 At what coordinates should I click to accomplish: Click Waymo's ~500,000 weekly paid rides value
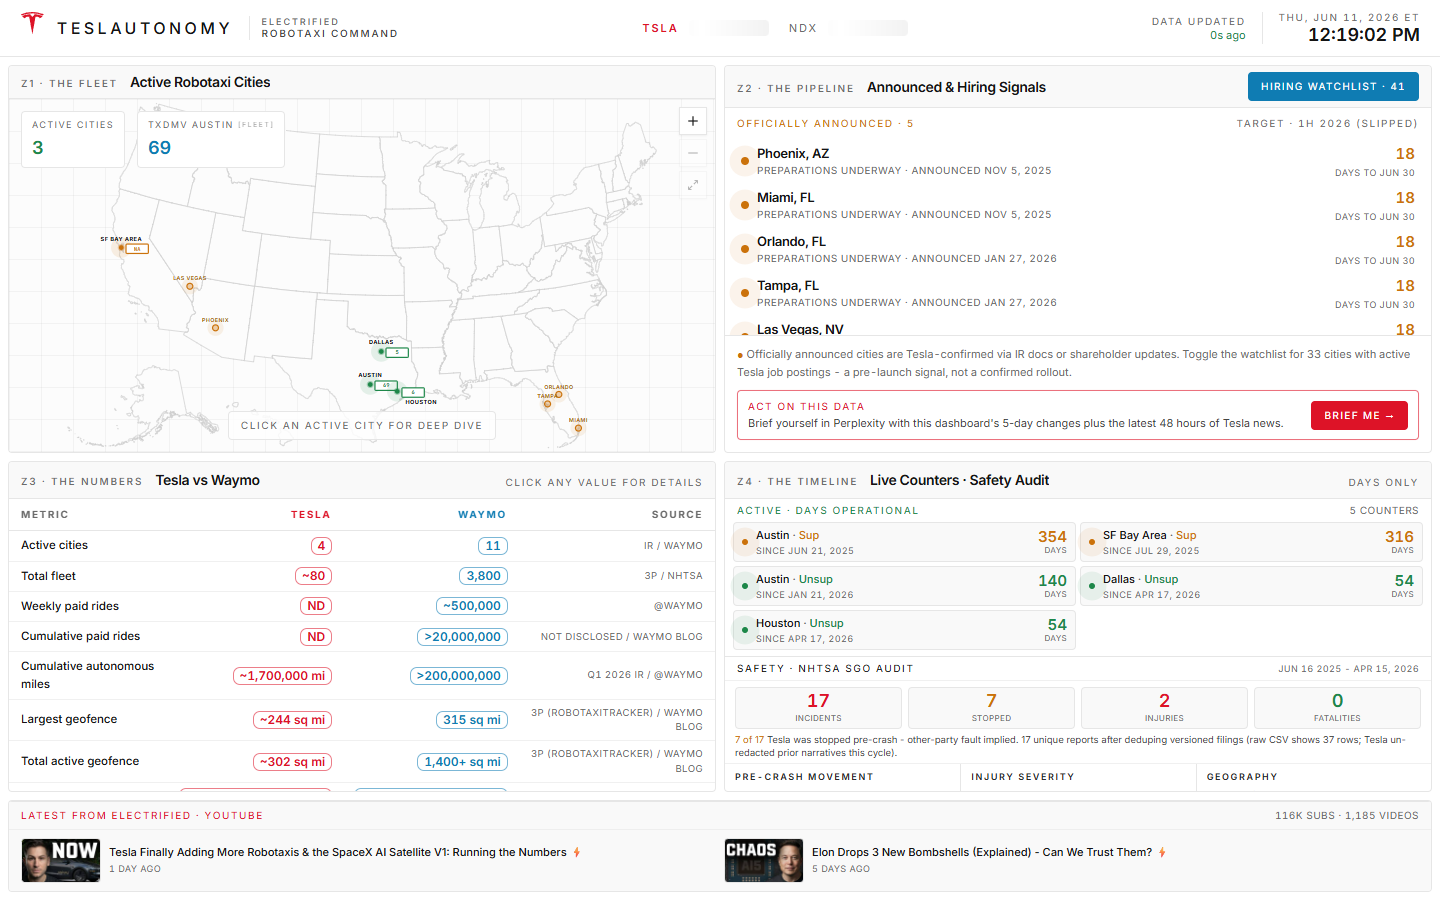click(472, 606)
